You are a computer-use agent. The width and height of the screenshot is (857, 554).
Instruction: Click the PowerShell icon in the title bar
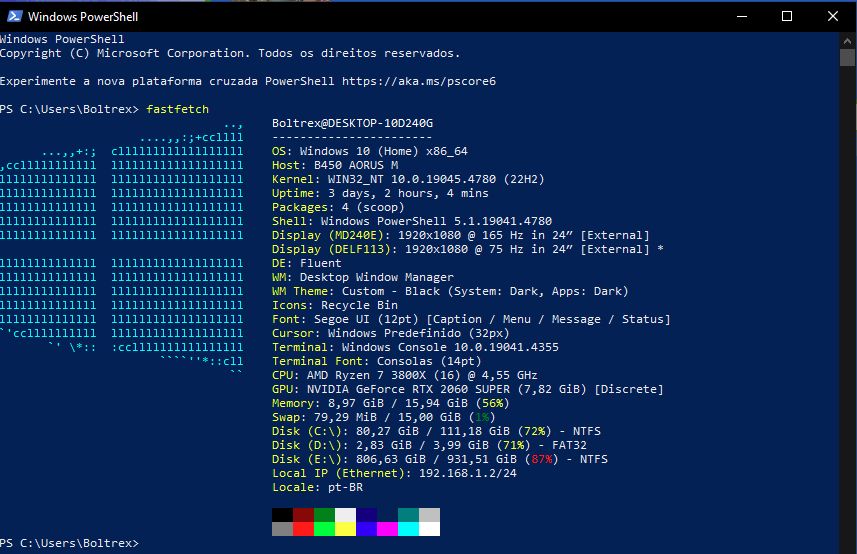coord(14,16)
